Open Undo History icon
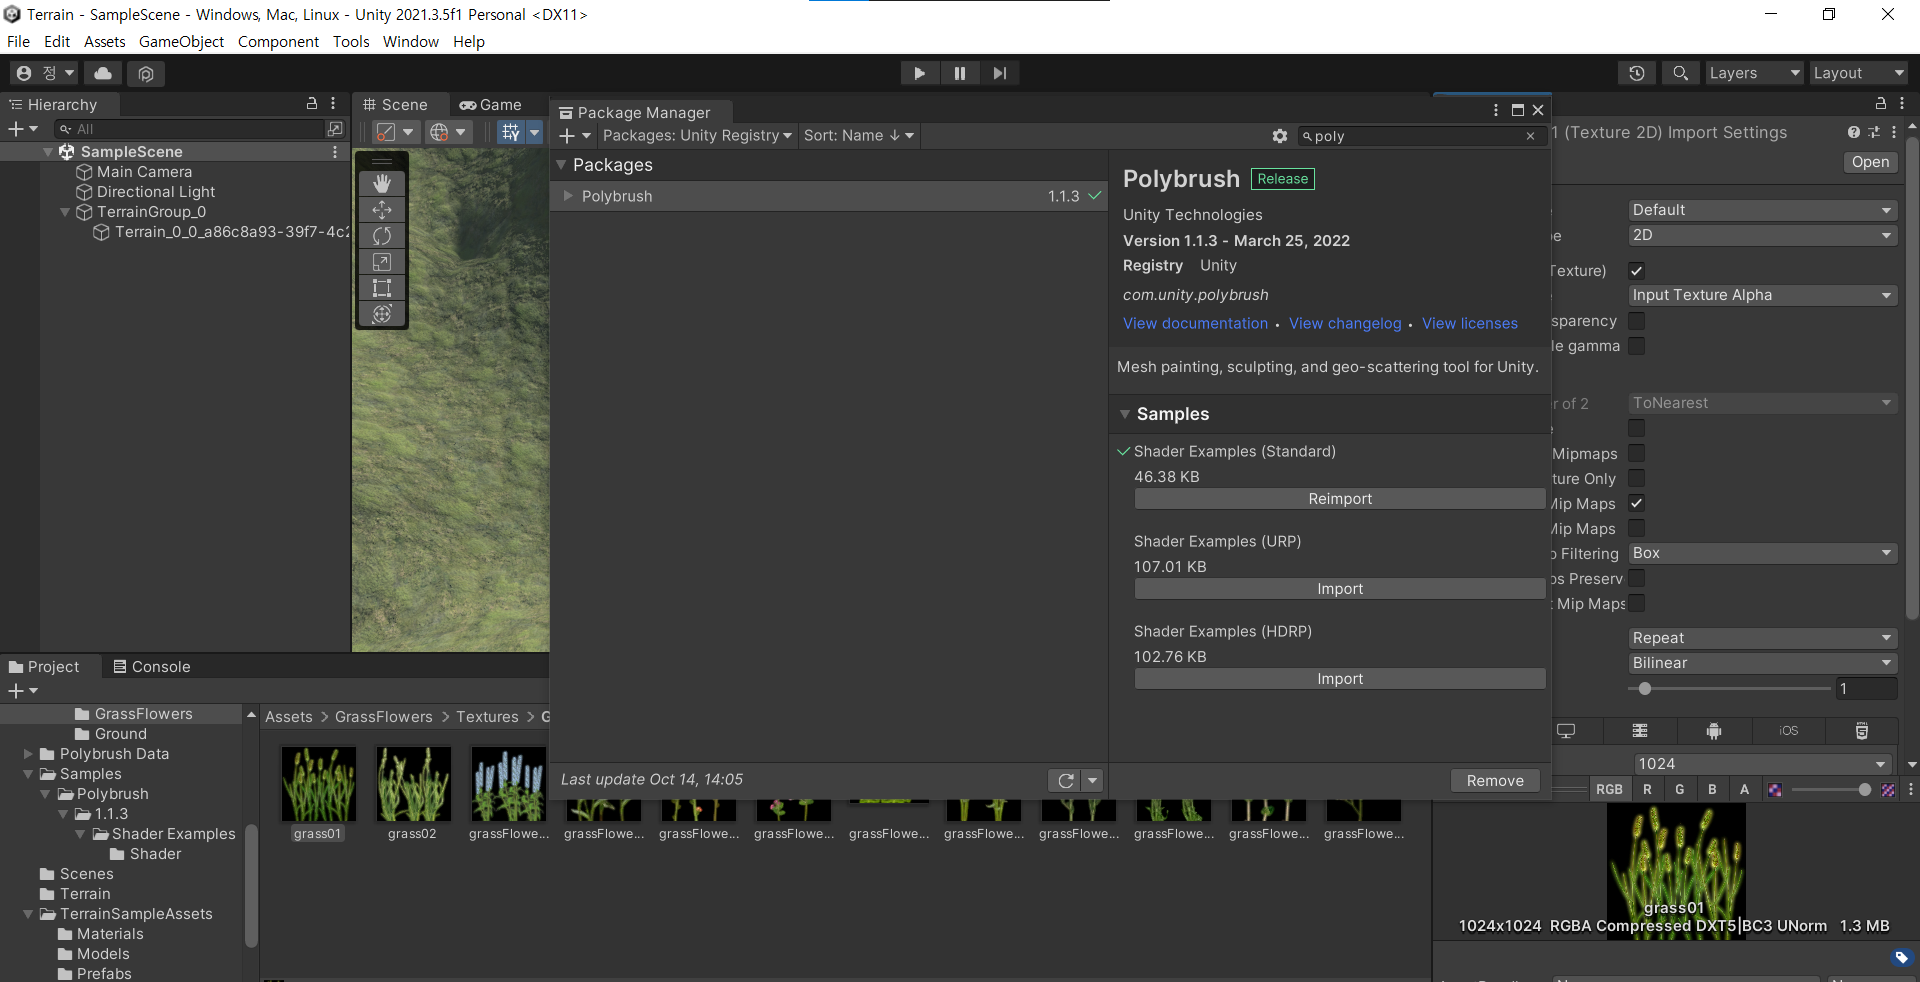The width and height of the screenshot is (1920, 982). click(x=1636, y=73)
